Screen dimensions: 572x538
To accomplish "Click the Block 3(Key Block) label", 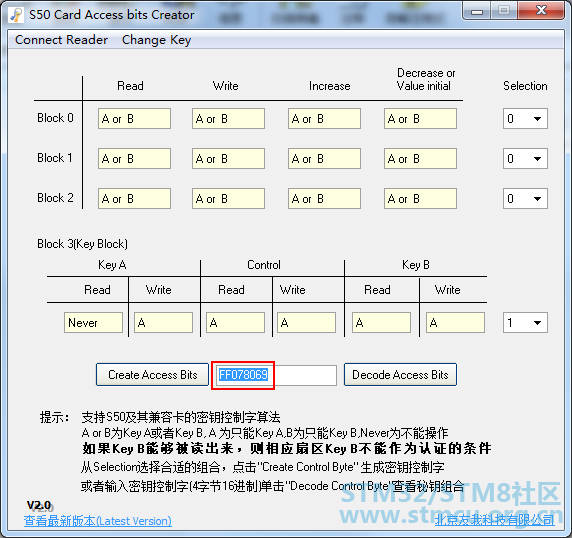I will [x=82, y=244].
